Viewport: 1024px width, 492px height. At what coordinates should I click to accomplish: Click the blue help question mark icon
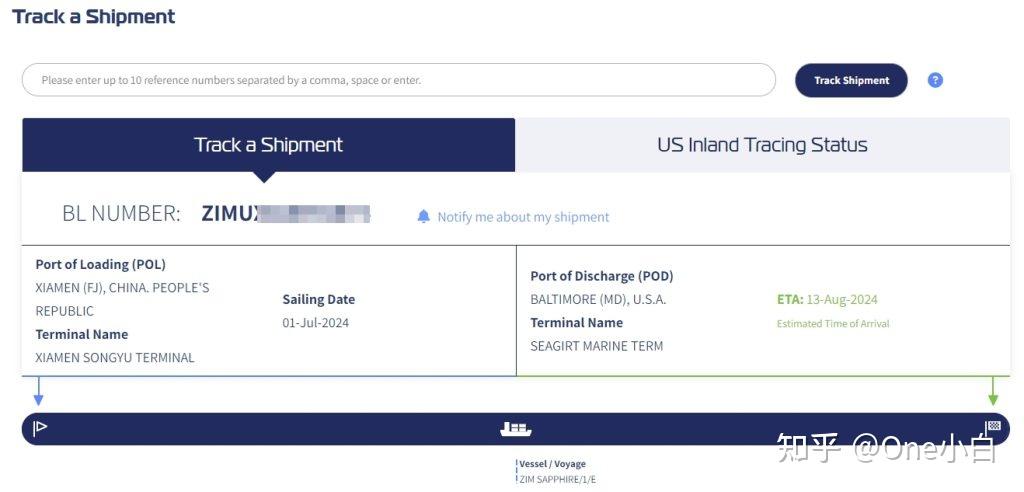point(935,80)
